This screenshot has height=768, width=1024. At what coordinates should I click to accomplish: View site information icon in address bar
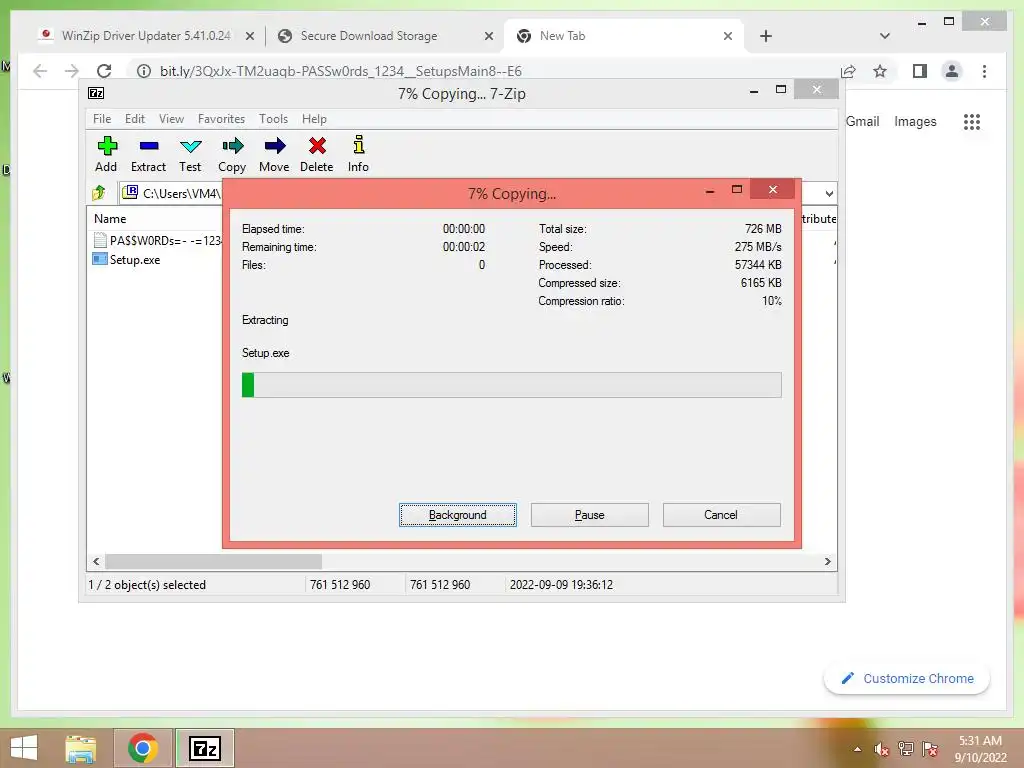click(x=144, y=71)
